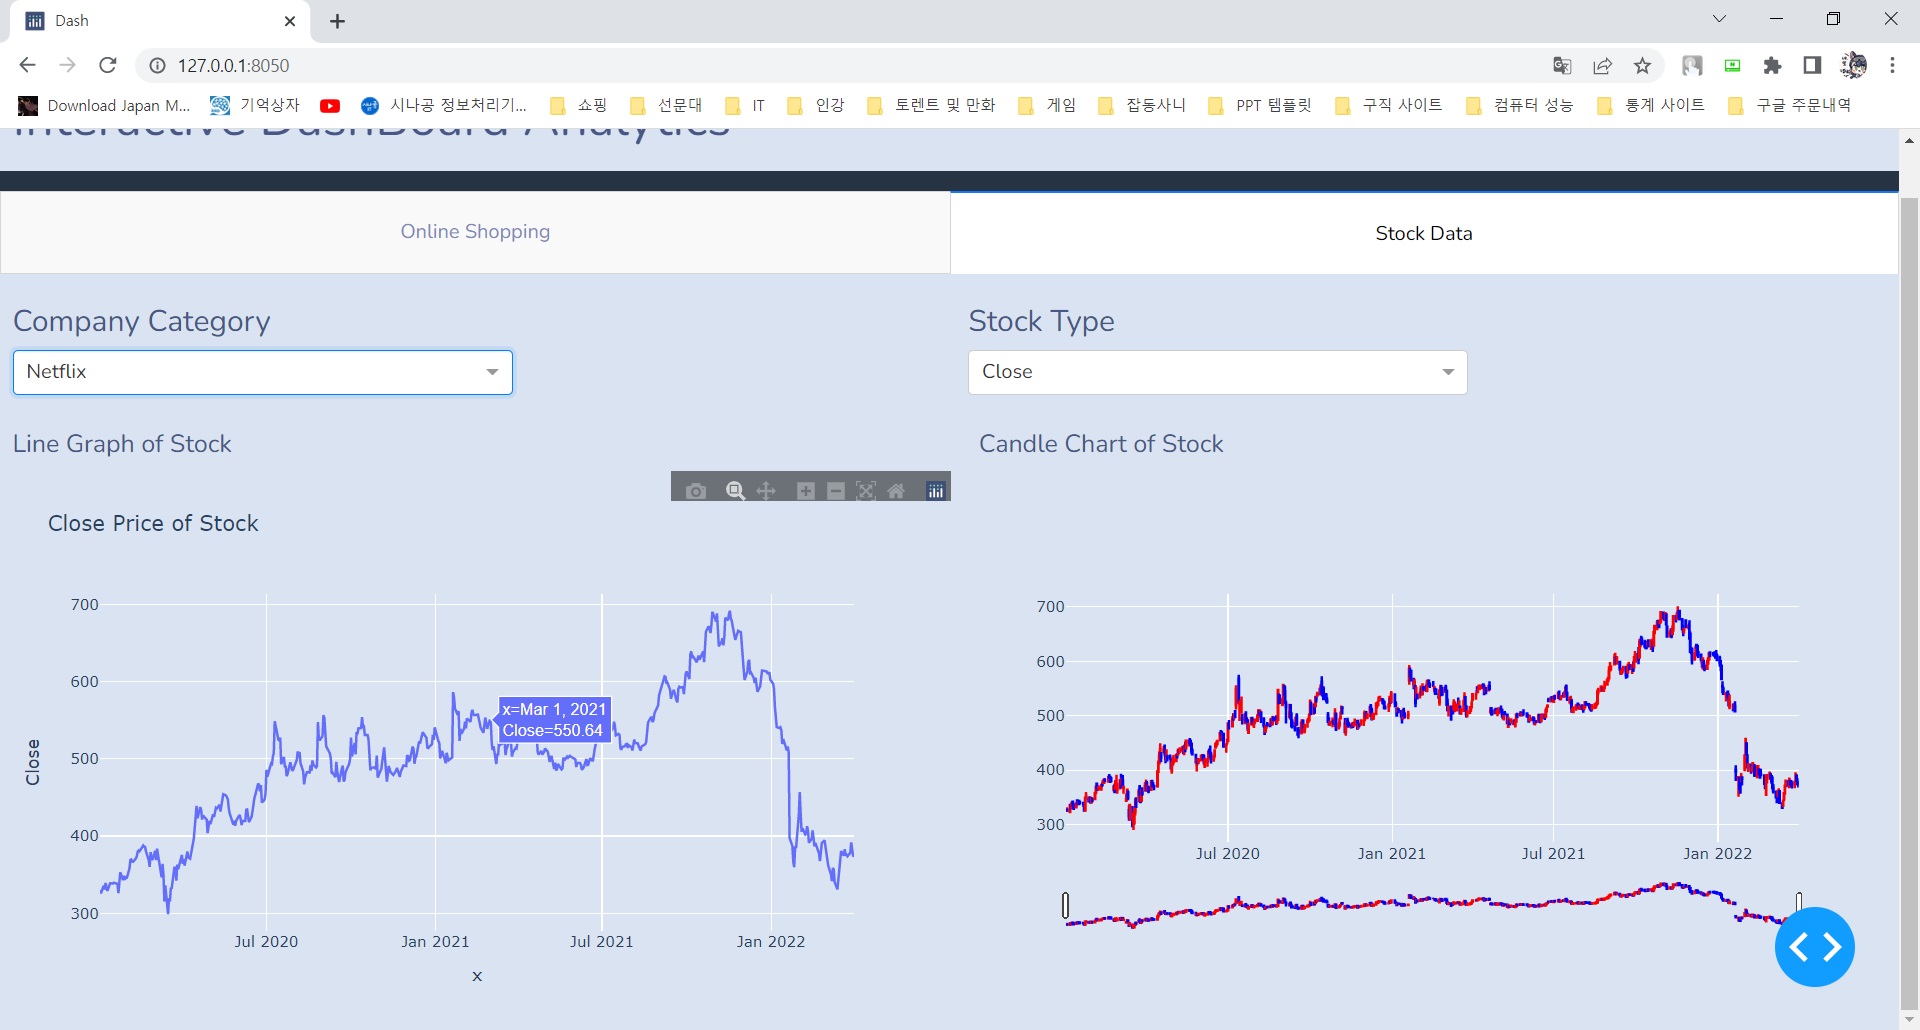Open the Chrome three-dot menu
Viewport: 1920px width, 1030px height.
pyautogui.click(x=1892, y=65)
